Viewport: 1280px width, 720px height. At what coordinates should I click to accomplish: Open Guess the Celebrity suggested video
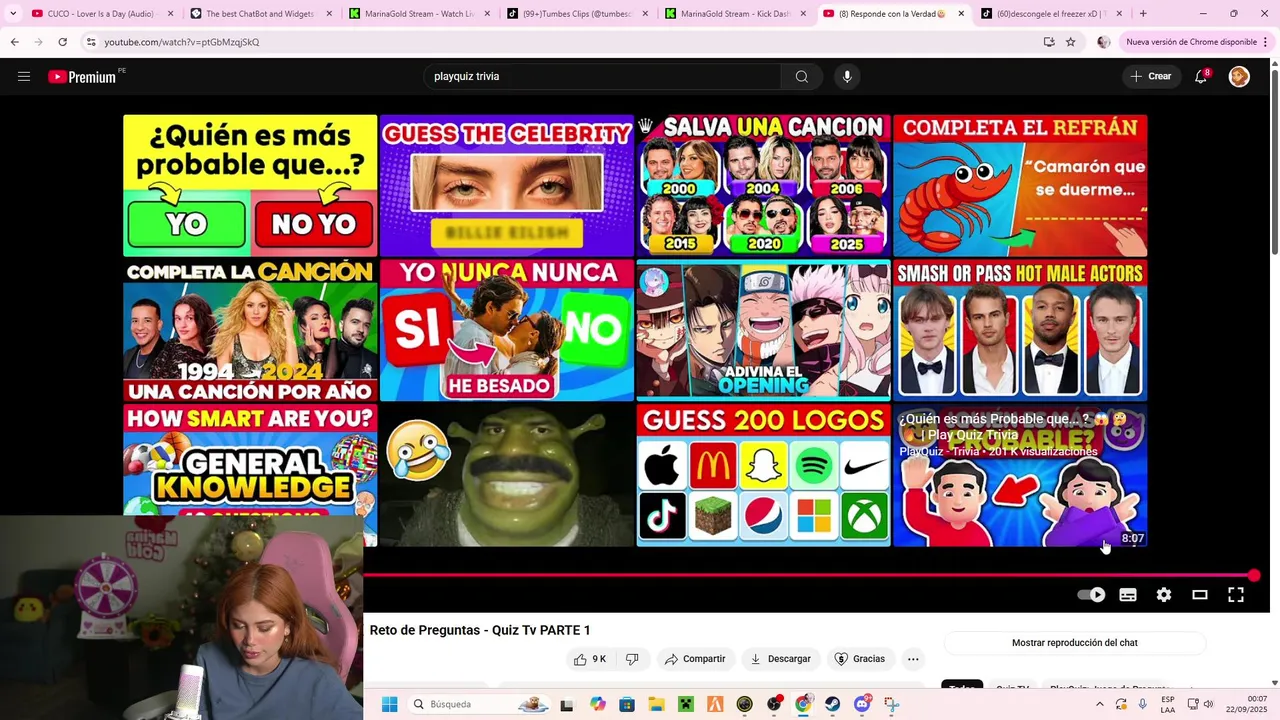(x=507, y=185)
